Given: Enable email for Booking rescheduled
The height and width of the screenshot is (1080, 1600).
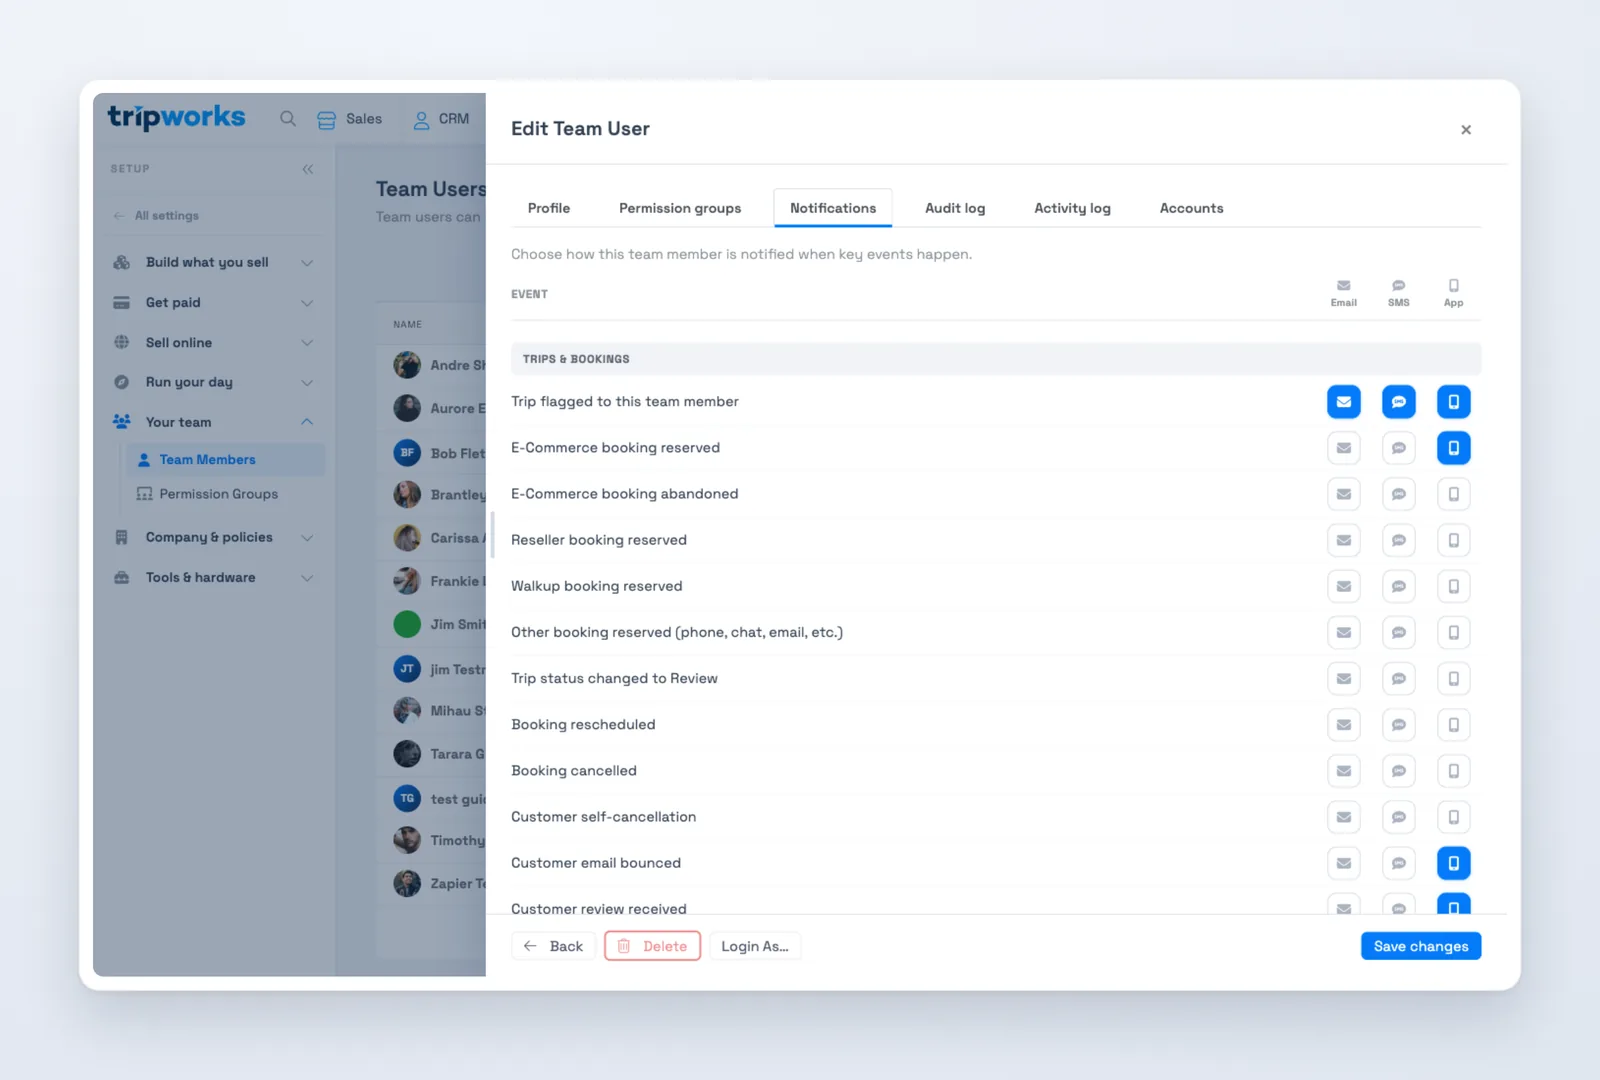Looking at the screenshot, I should point(1344,725).
